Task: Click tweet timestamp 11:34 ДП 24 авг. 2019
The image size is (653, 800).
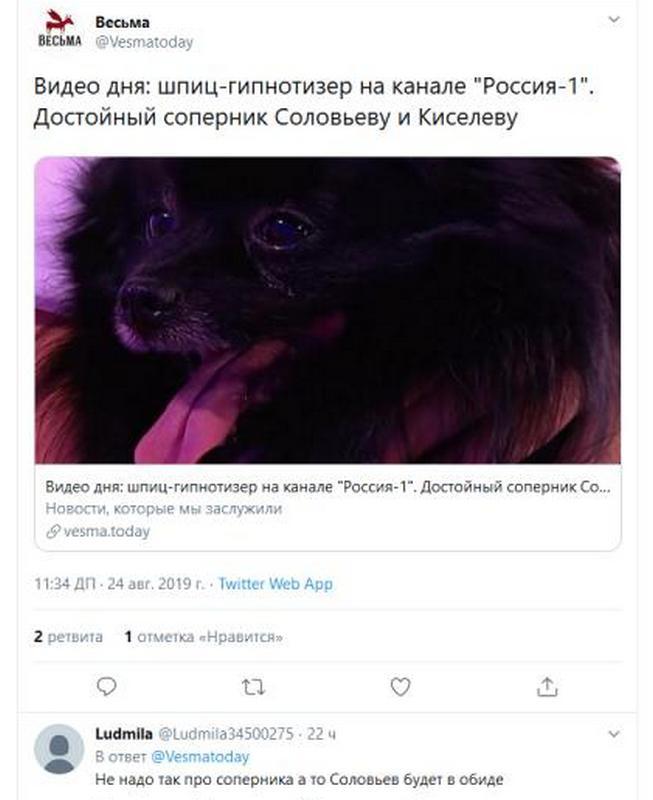Action: [119, 584]
